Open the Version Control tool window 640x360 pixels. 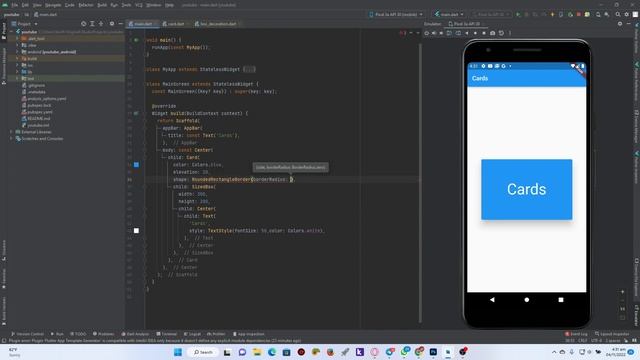(x=27, y=334)
